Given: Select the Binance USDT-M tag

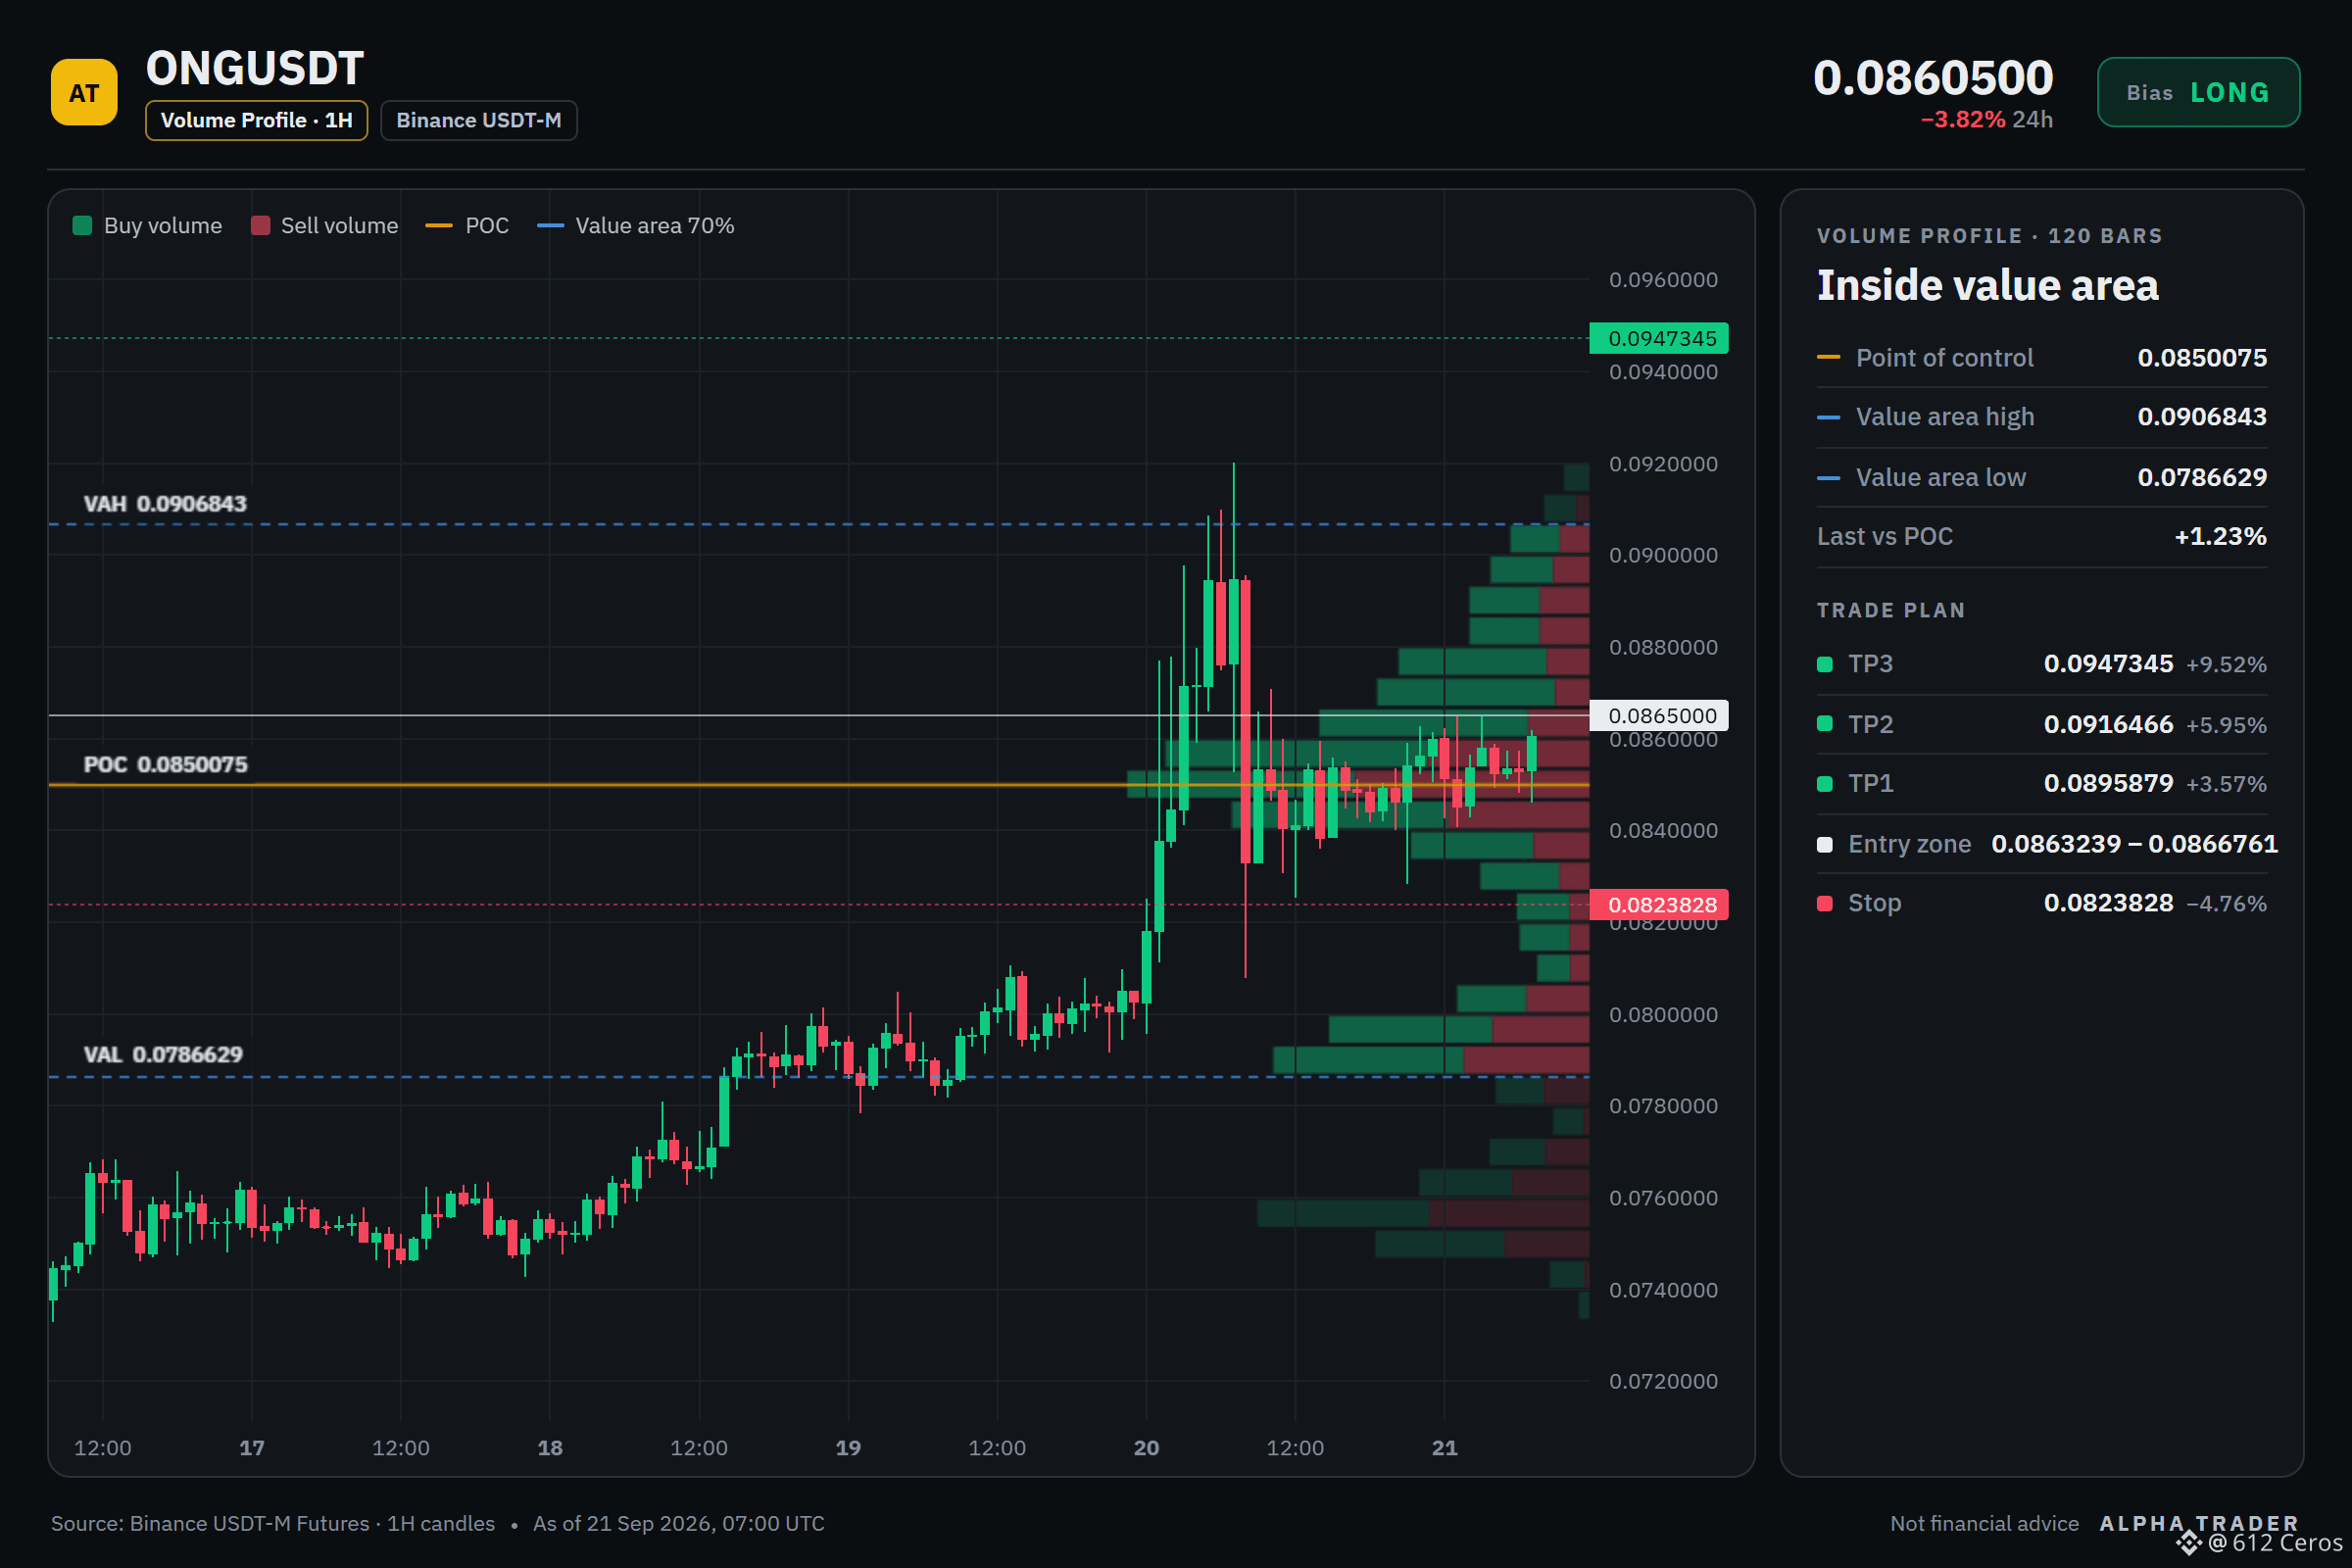Looking at the screenshot, I should click(478, 120).
